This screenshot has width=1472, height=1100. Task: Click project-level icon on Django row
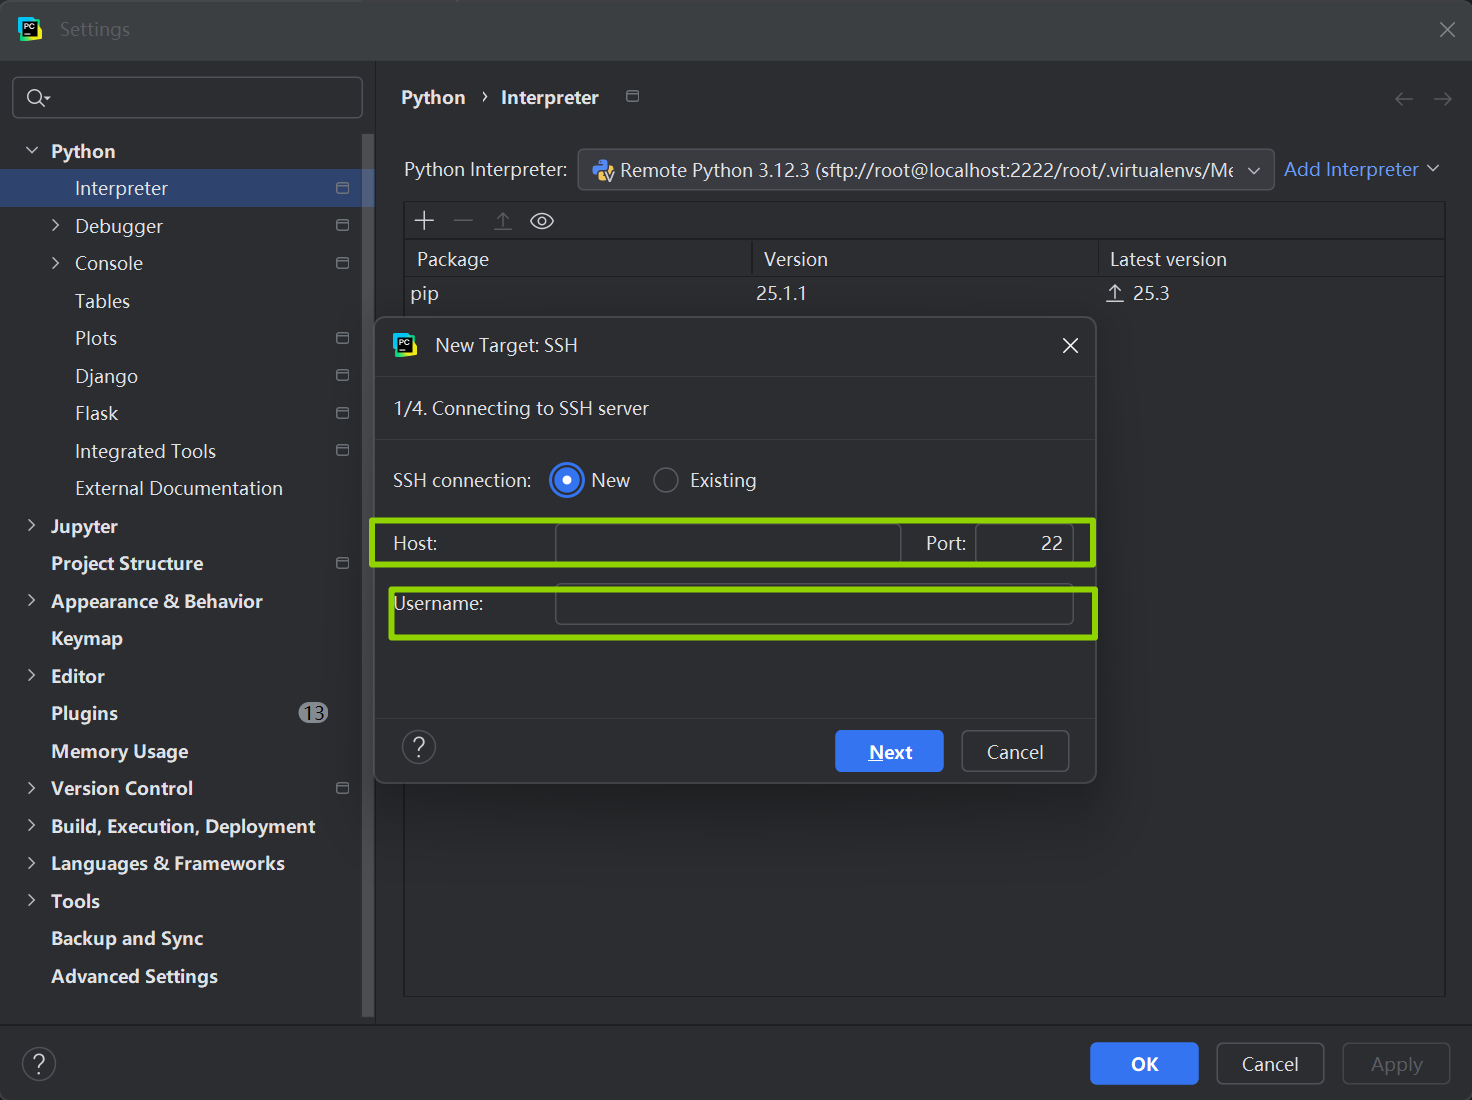(x=342, y=375)
